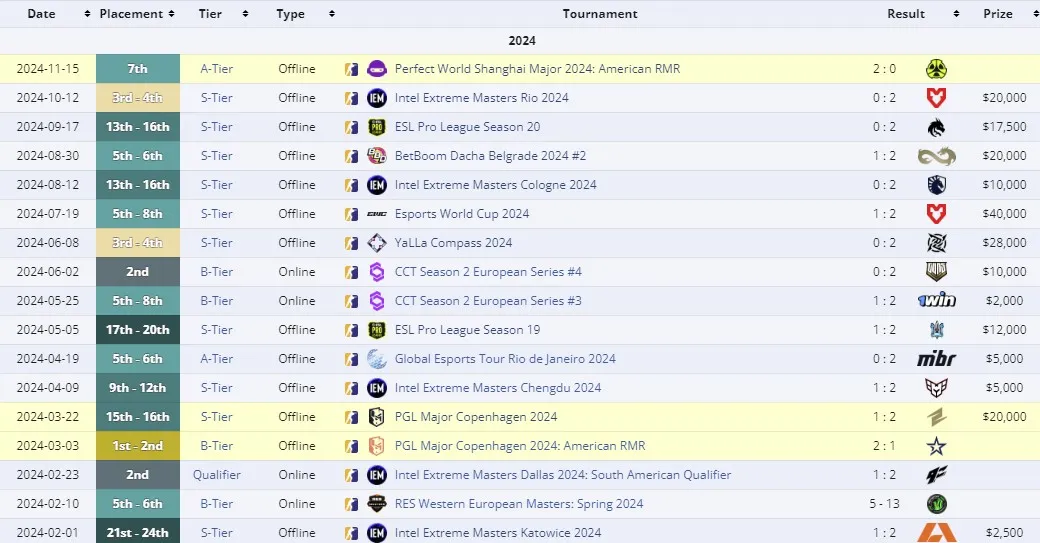Screen dimensions: 1040x543
Task: Sort table by Type column arrows
Action: [332, 14]
